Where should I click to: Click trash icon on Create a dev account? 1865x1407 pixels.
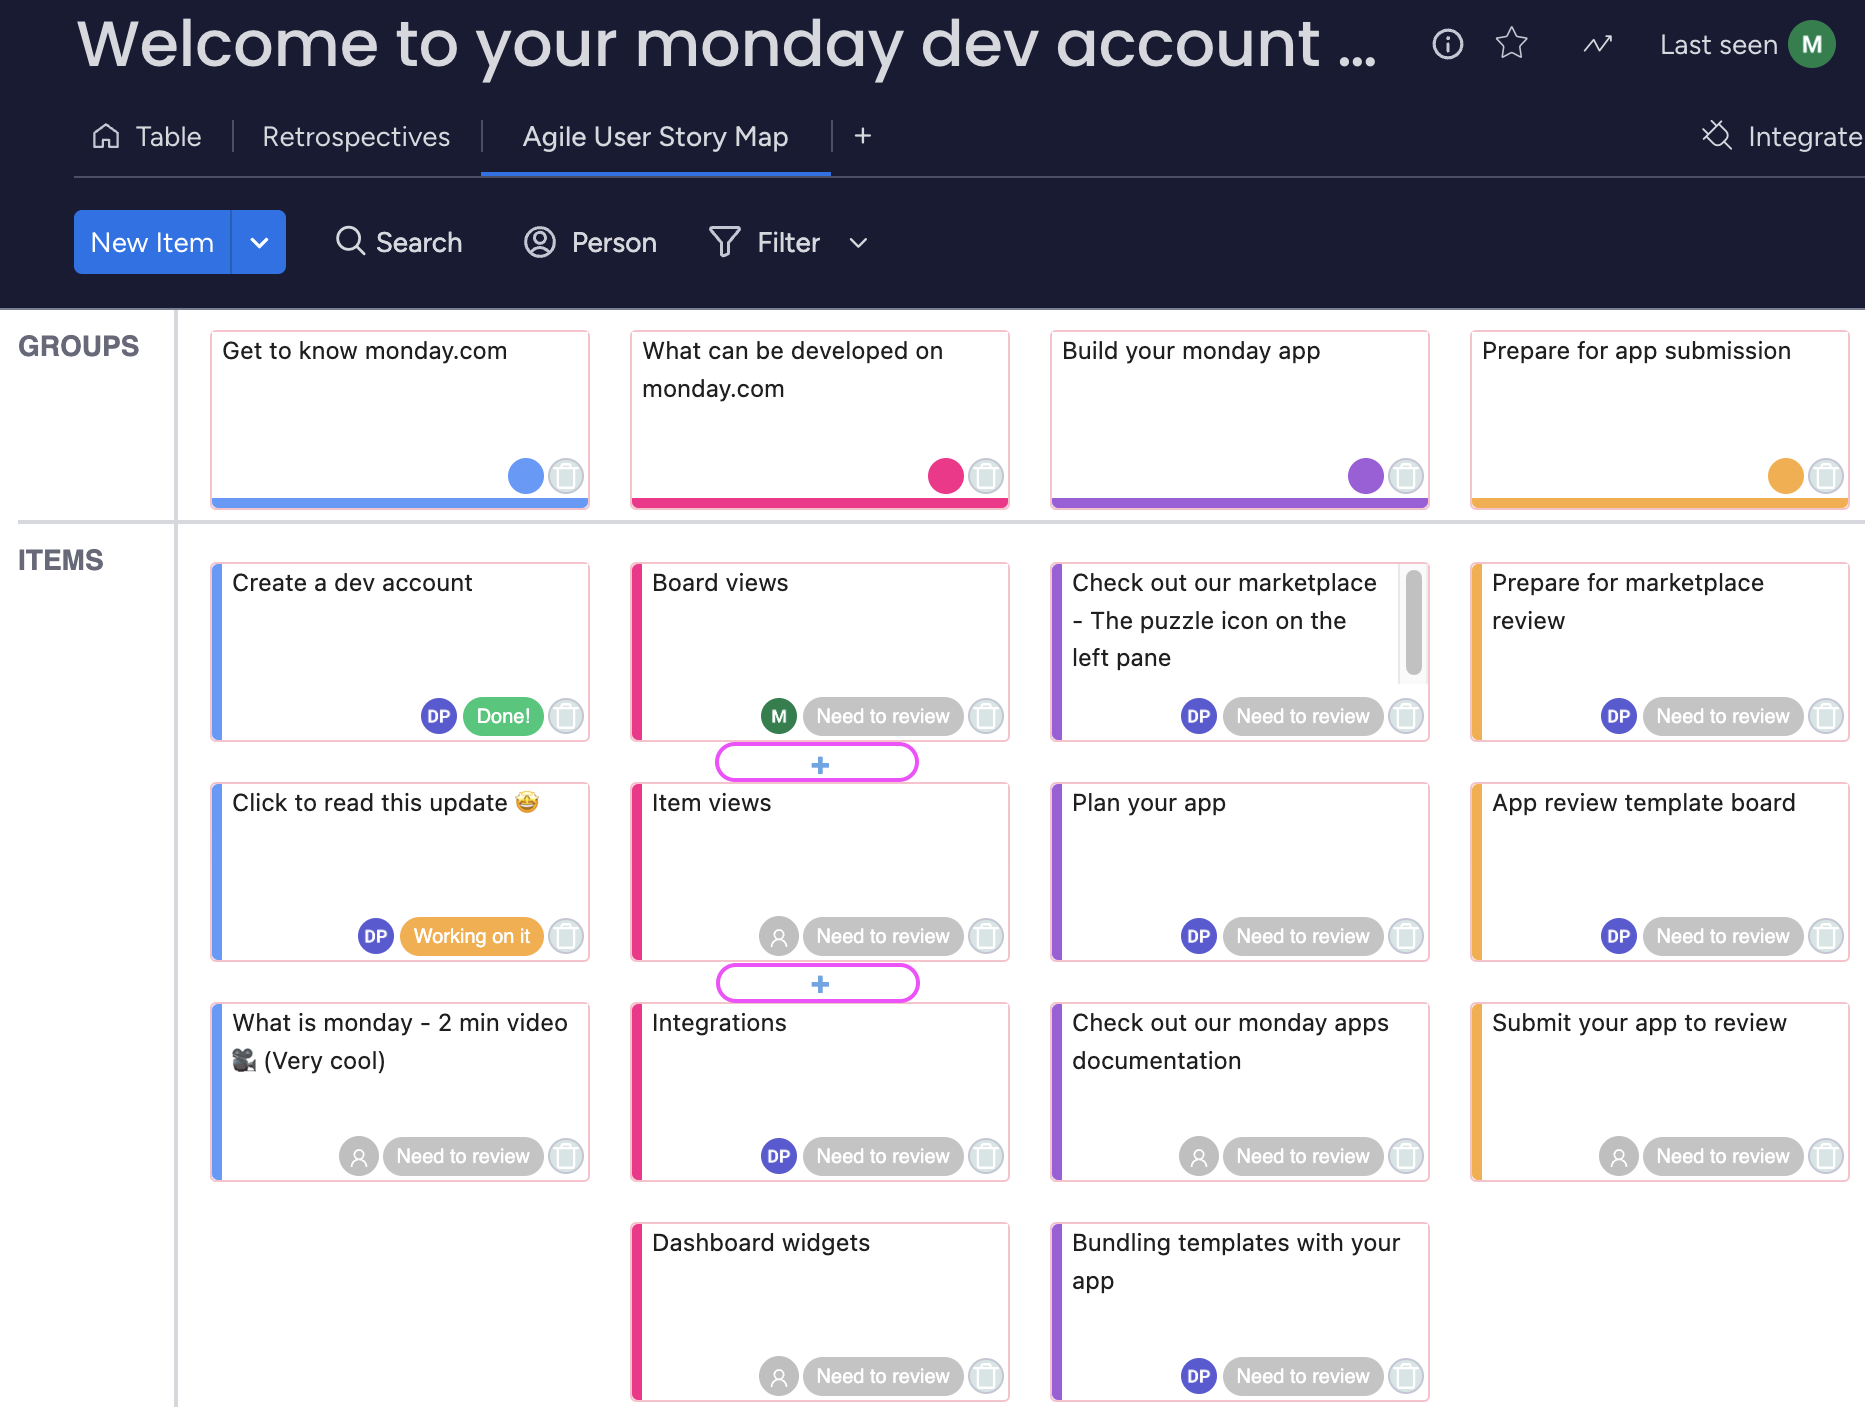coord(566,716)
